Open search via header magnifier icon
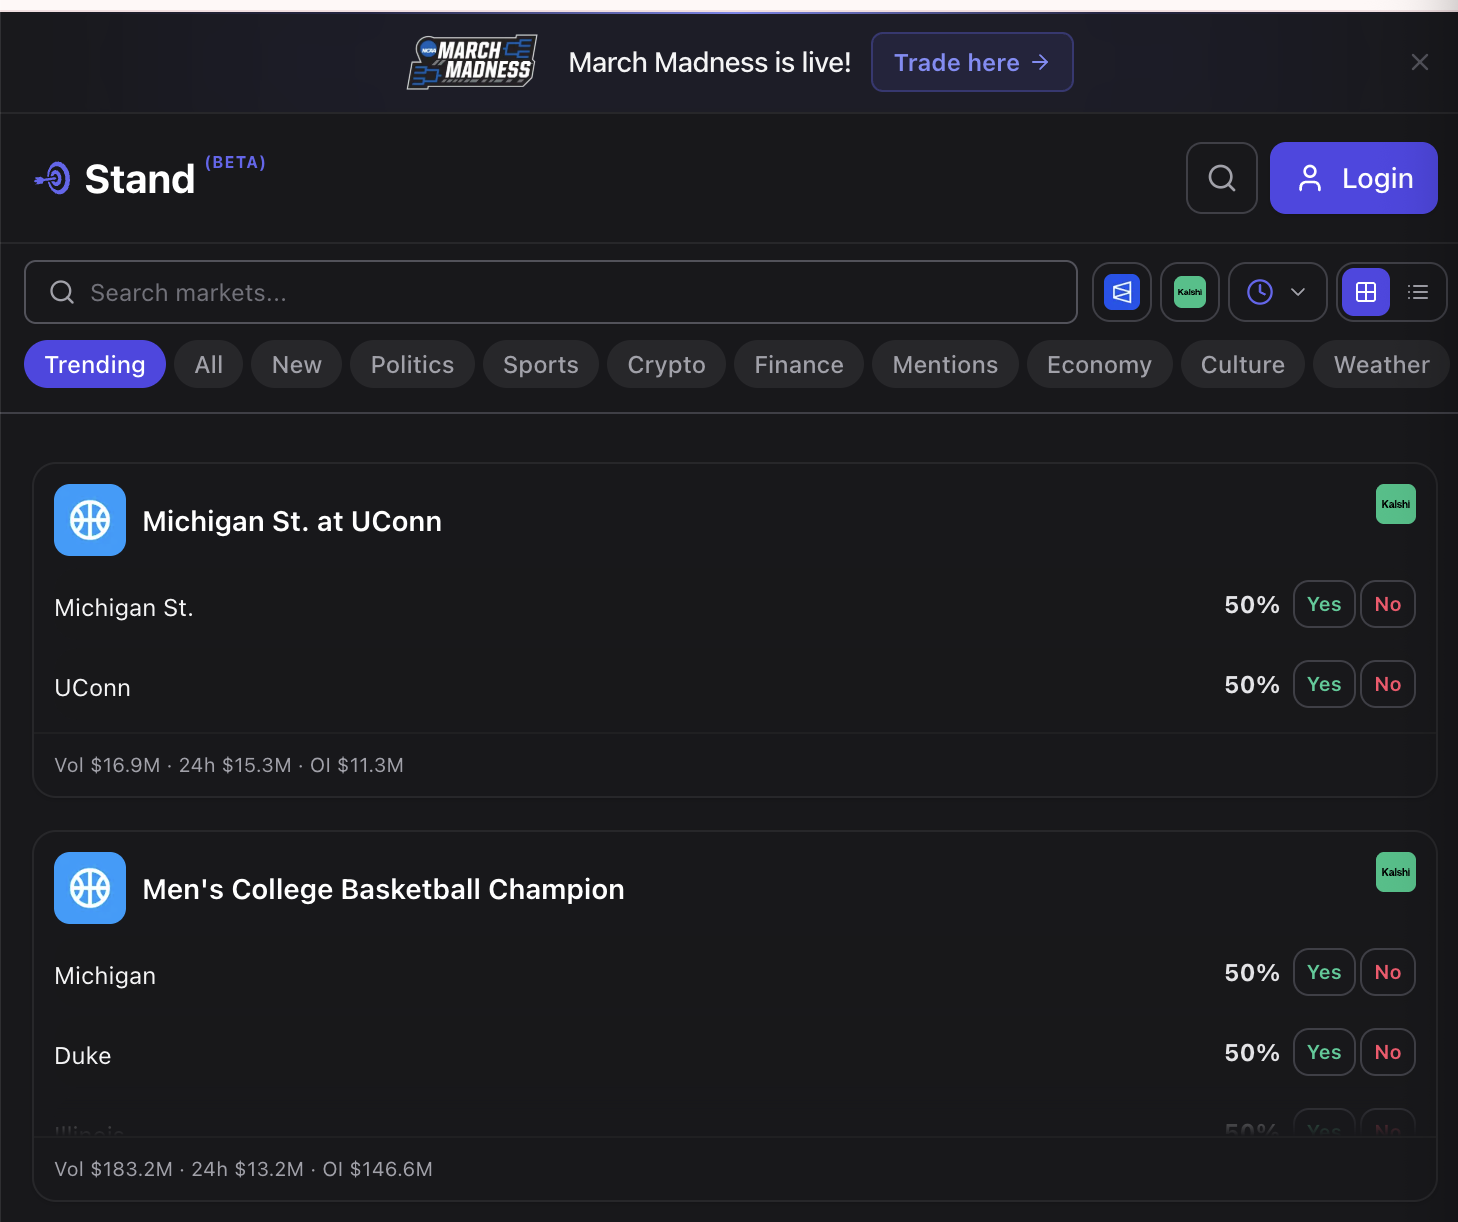This screenshot has width=1458, height=1222. 1221,178
